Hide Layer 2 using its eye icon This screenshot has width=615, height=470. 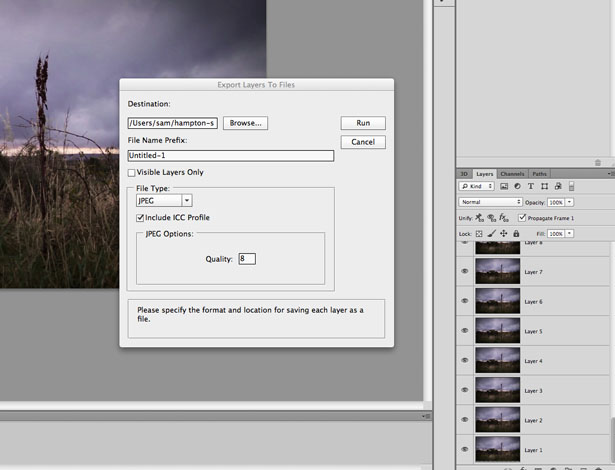point(465,420)
